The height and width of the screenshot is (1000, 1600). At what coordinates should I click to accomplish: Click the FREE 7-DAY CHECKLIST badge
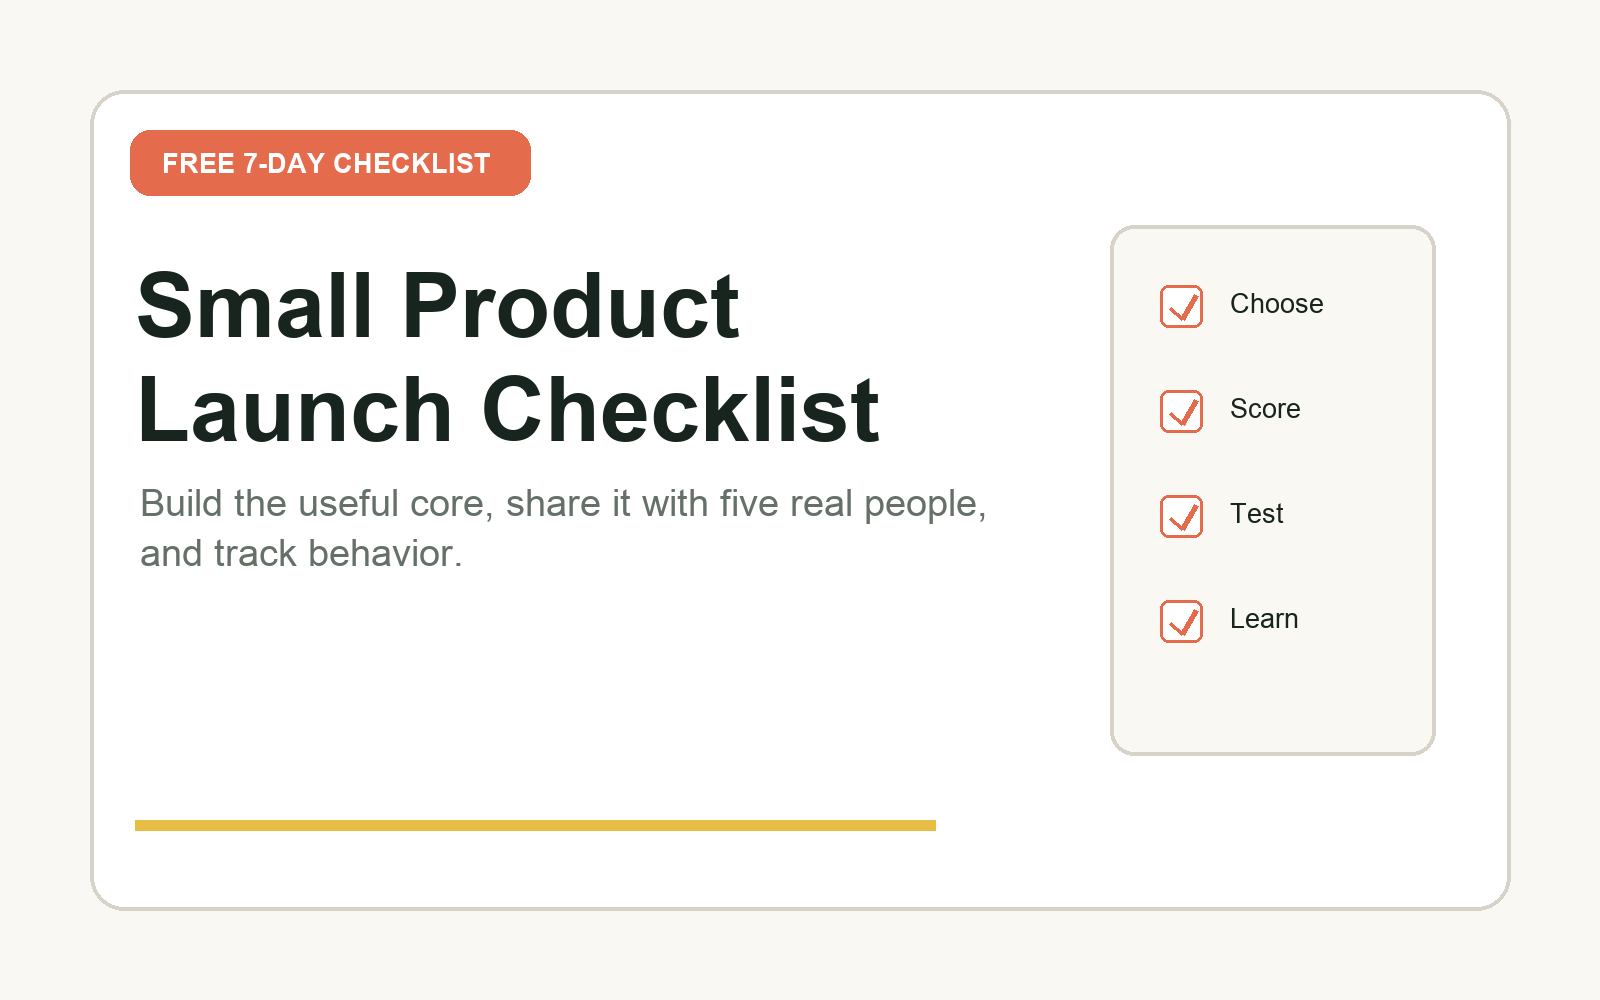(330, 163)
